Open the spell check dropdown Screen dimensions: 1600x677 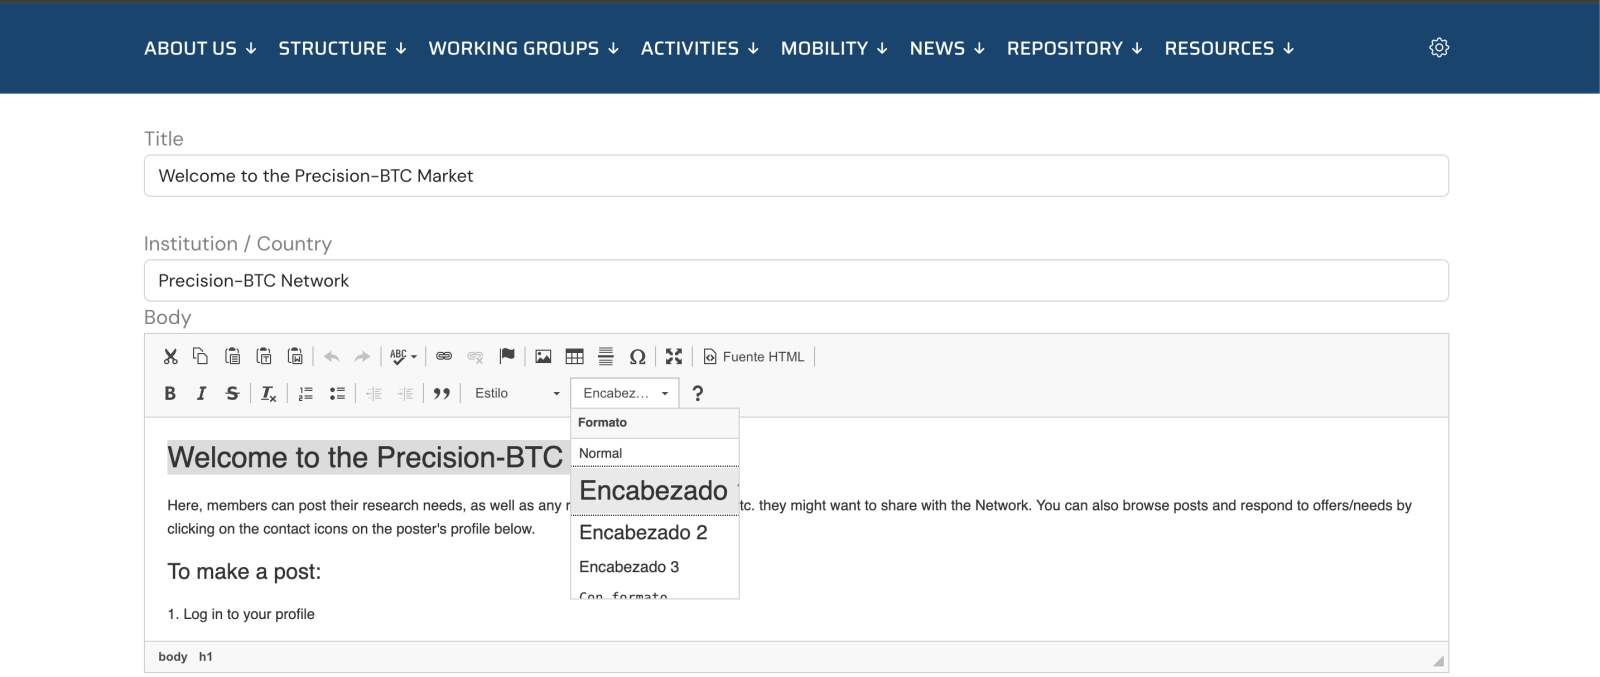tap(403, 357)
